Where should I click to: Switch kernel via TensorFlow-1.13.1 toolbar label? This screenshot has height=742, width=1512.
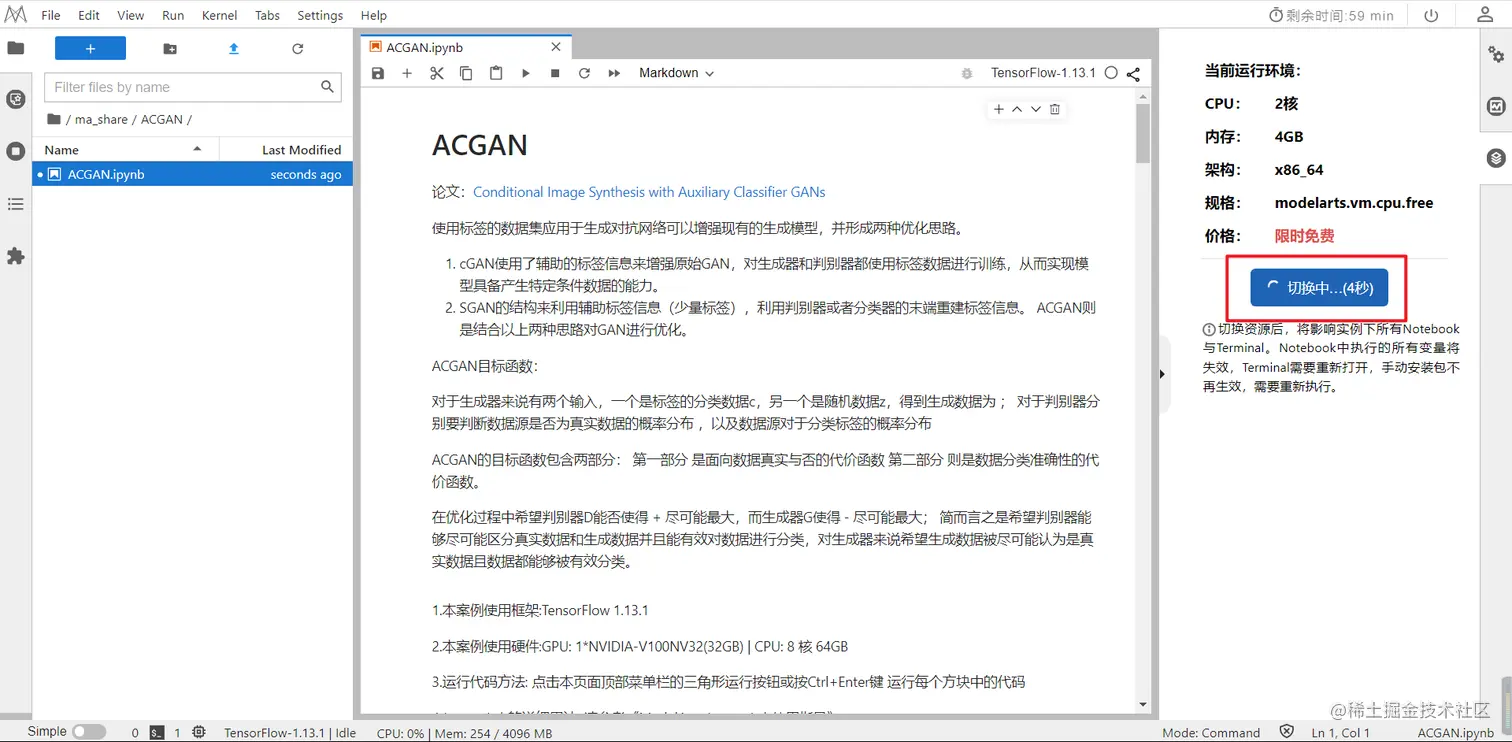pos(1043,73)
